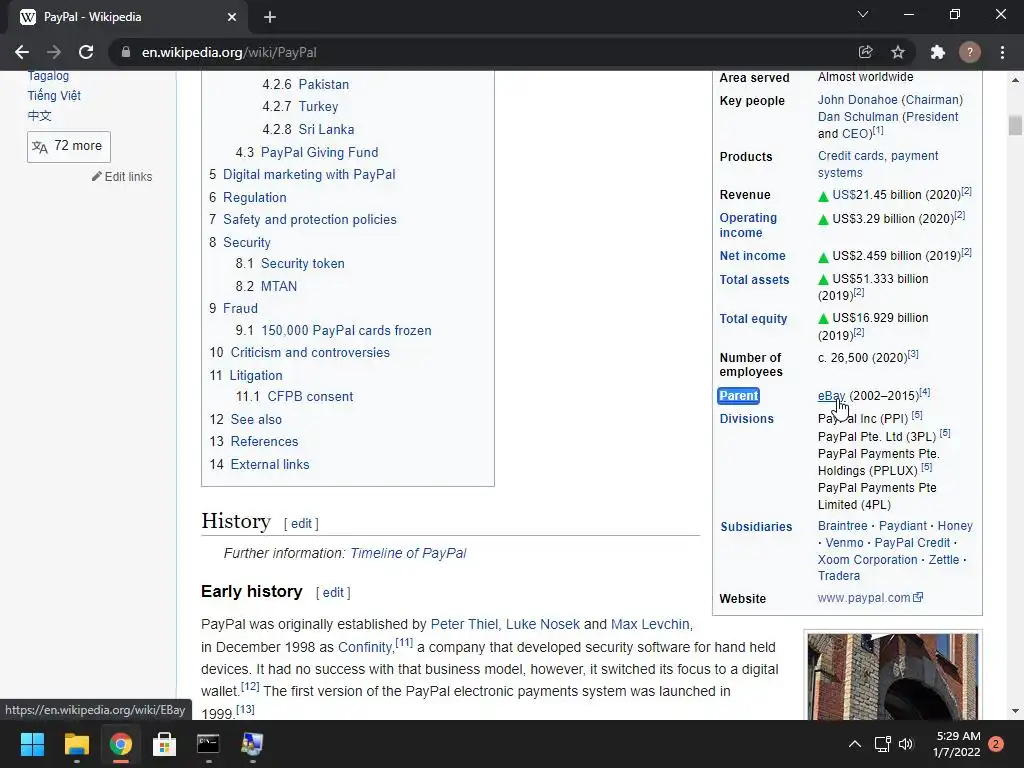Open the Windows Start menu
Viewport: 1024px width, 768px height.
32,744
